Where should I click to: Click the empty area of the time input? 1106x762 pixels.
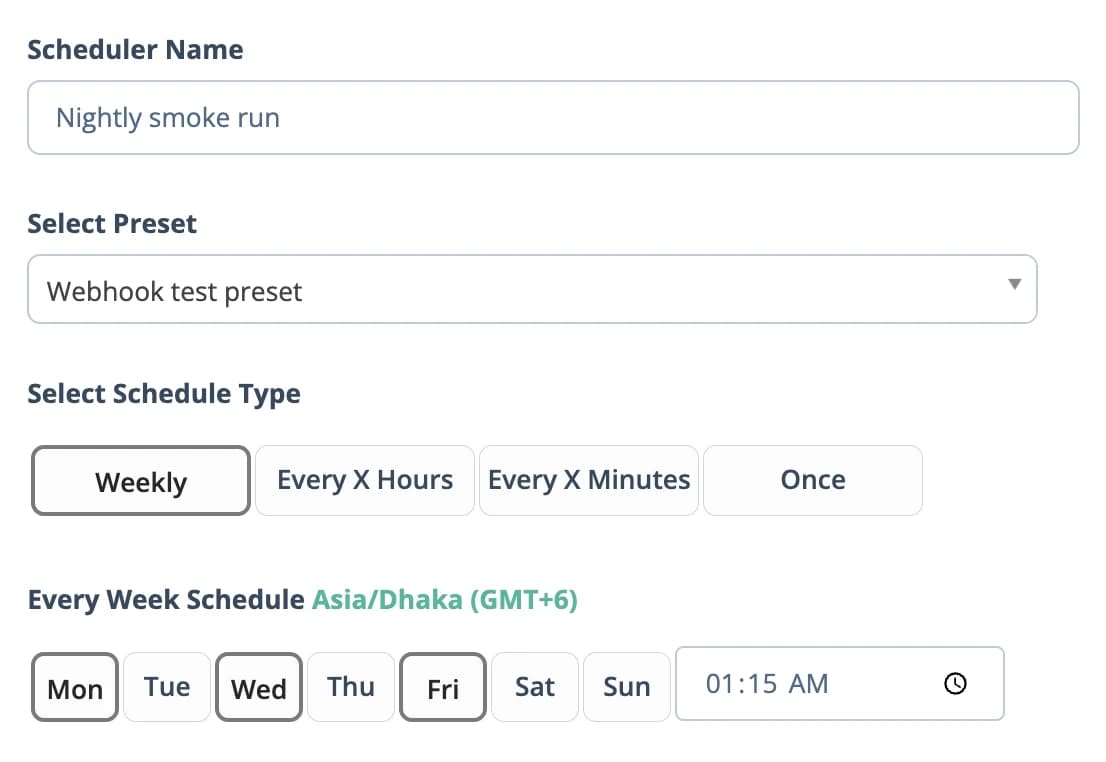coord(885,684)
